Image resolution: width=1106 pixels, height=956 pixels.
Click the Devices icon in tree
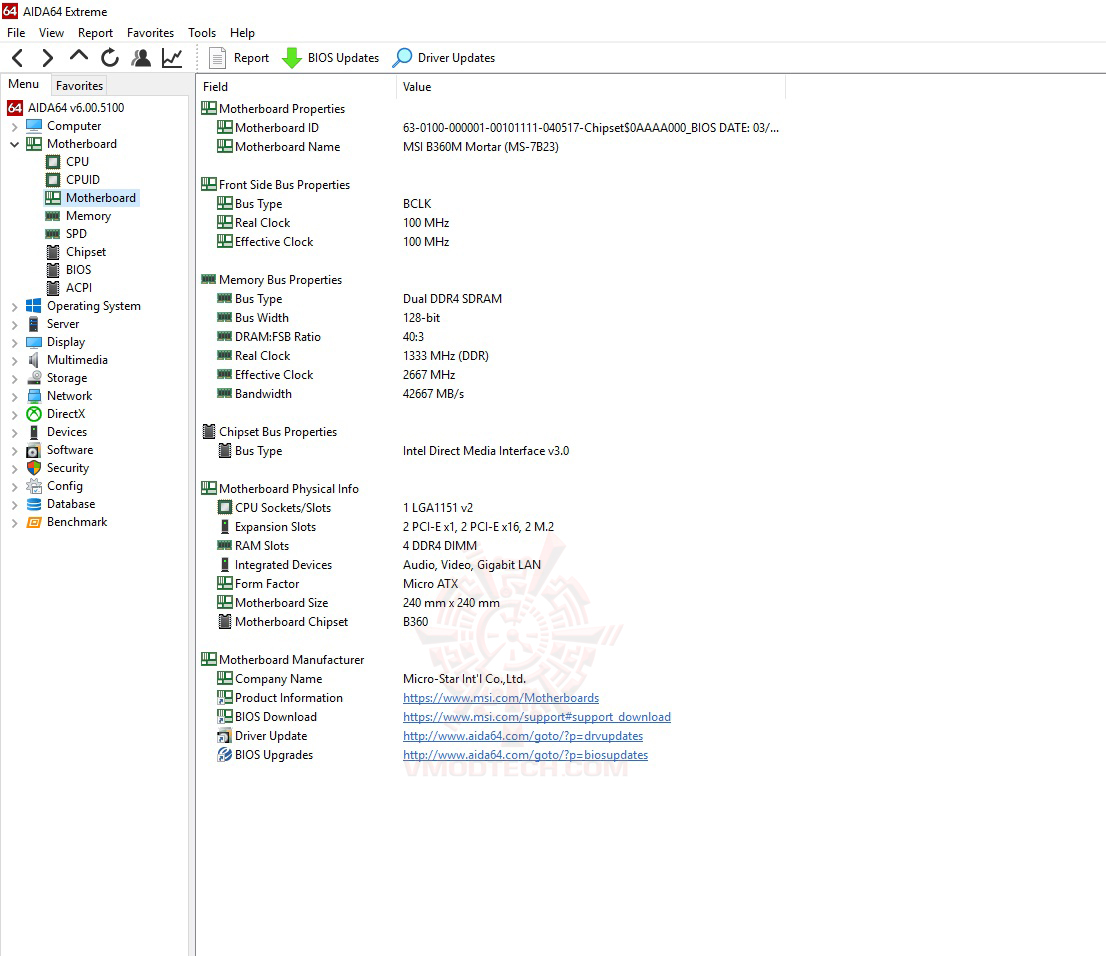pyautogui.click(x=34, y=432)
